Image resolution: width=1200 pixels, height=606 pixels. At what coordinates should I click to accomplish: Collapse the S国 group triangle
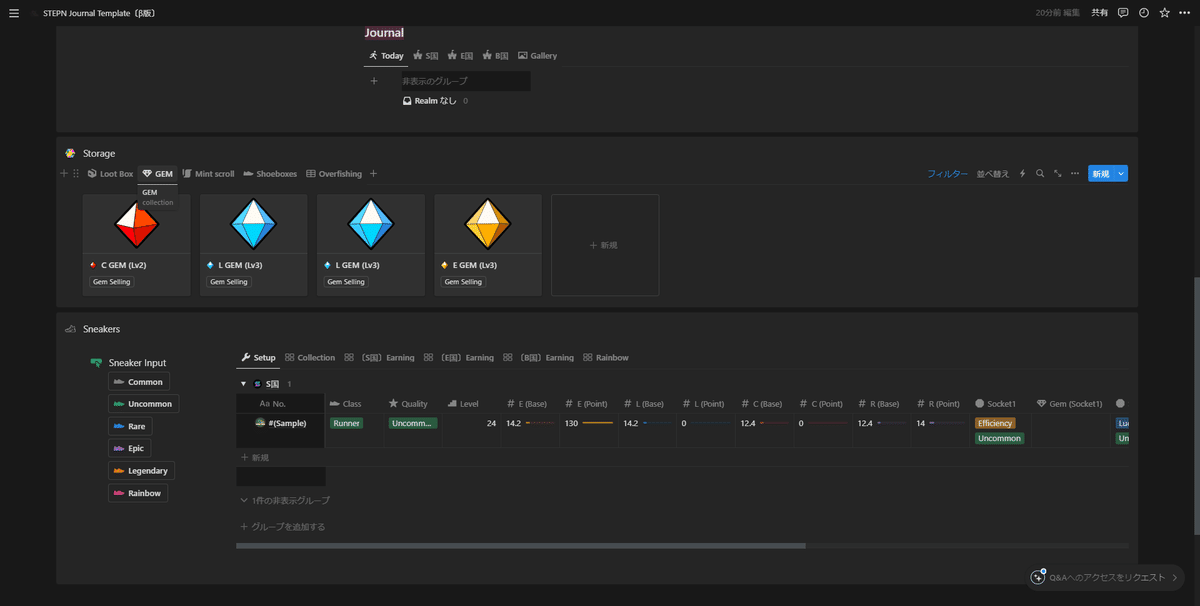coord(243,384)
